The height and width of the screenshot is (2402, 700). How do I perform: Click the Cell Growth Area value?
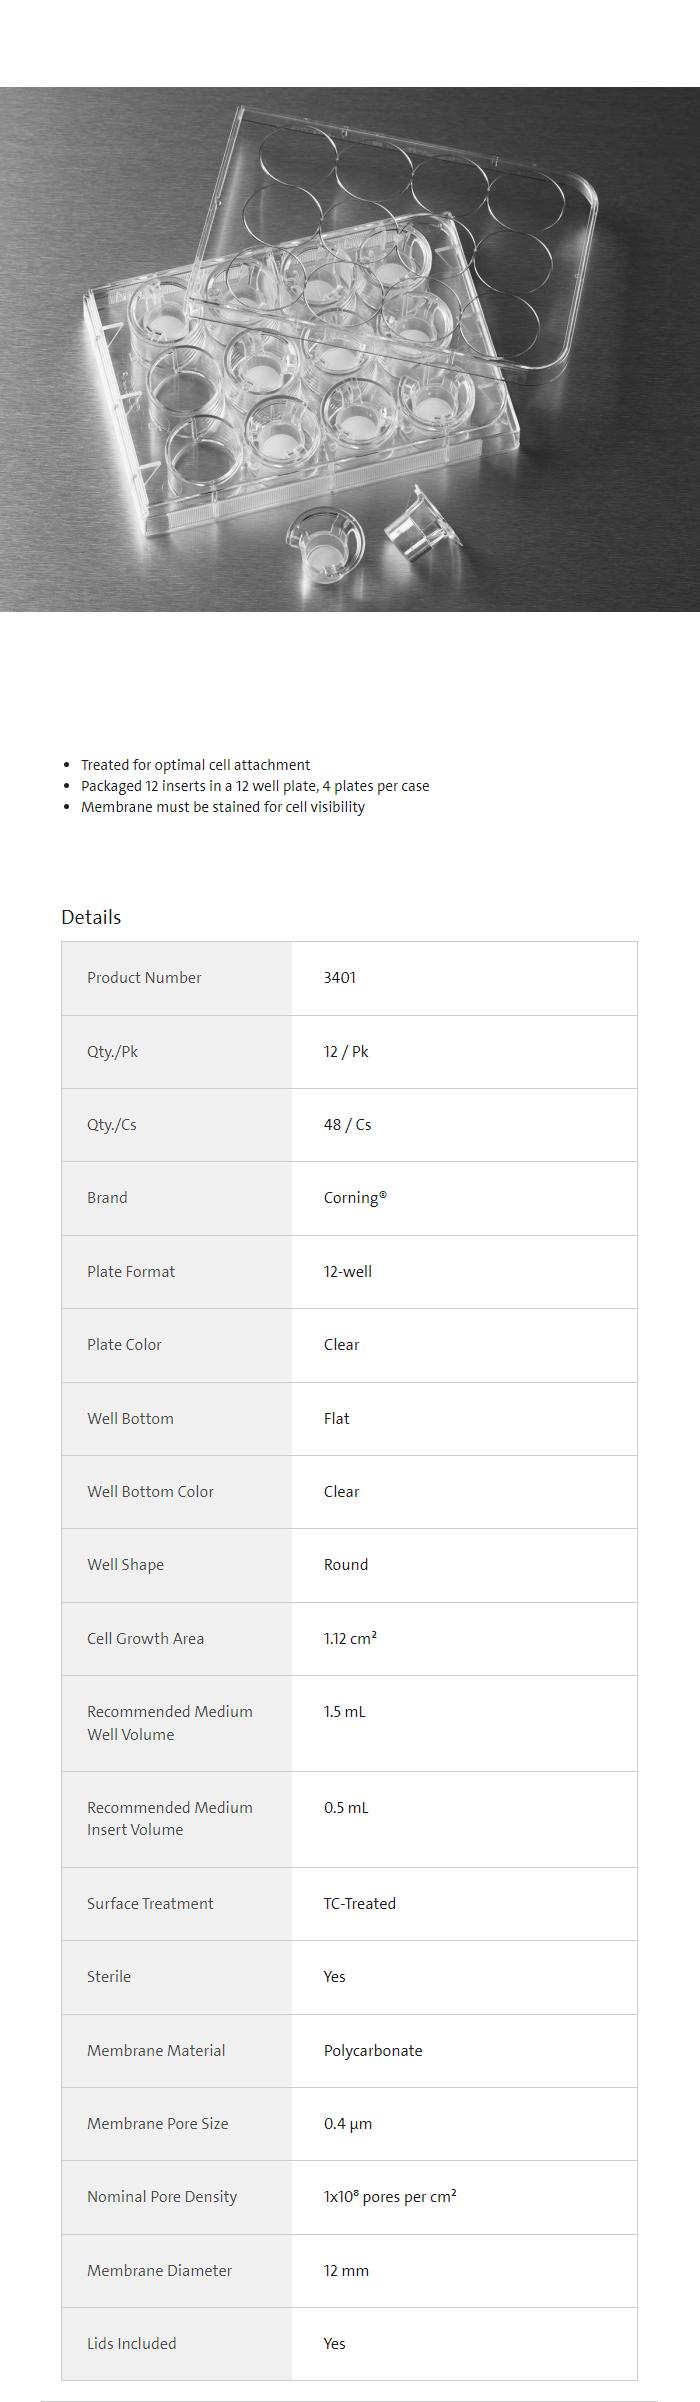[350, 1639]
